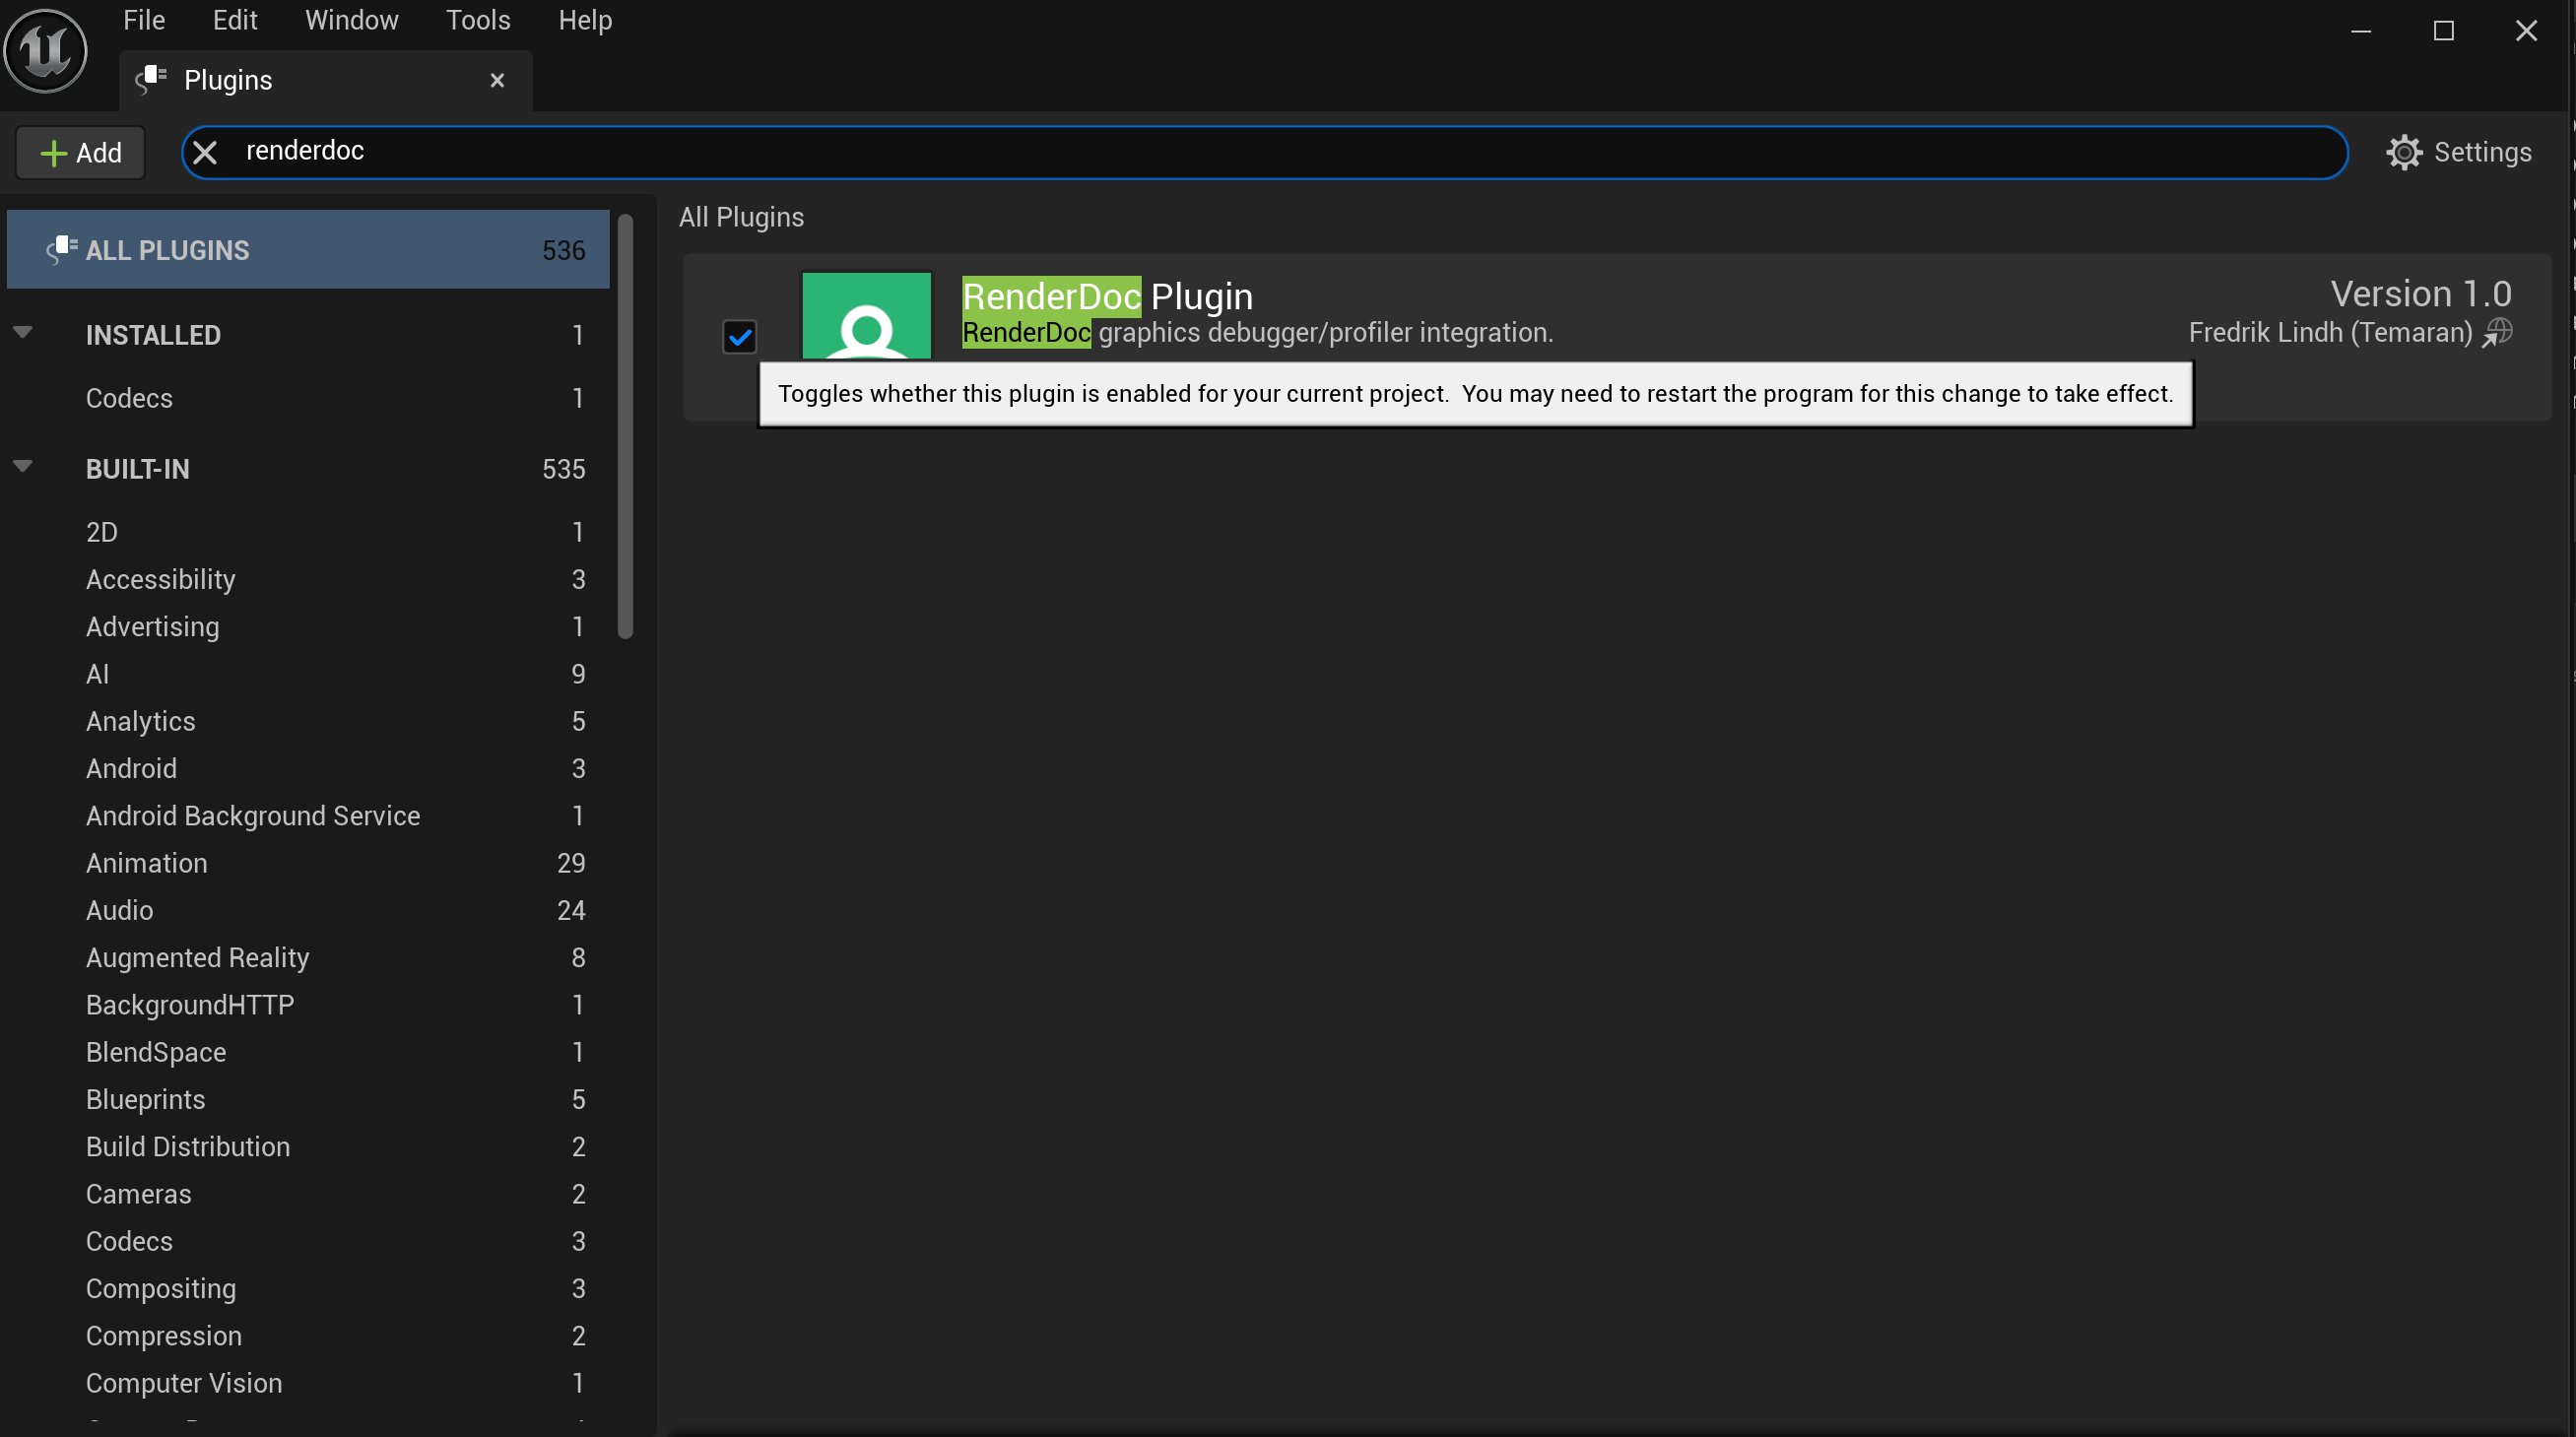Screen dimensions: 2576x1437
Task: Click the category list scrollbar
Action: tap(626, 426)
